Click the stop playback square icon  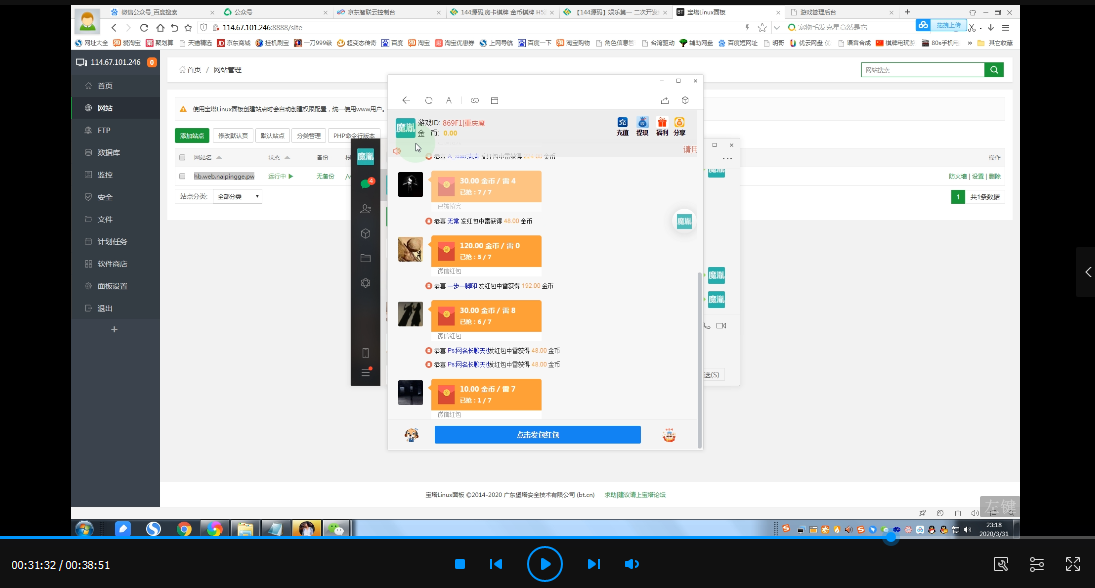[x=460, y=564]
